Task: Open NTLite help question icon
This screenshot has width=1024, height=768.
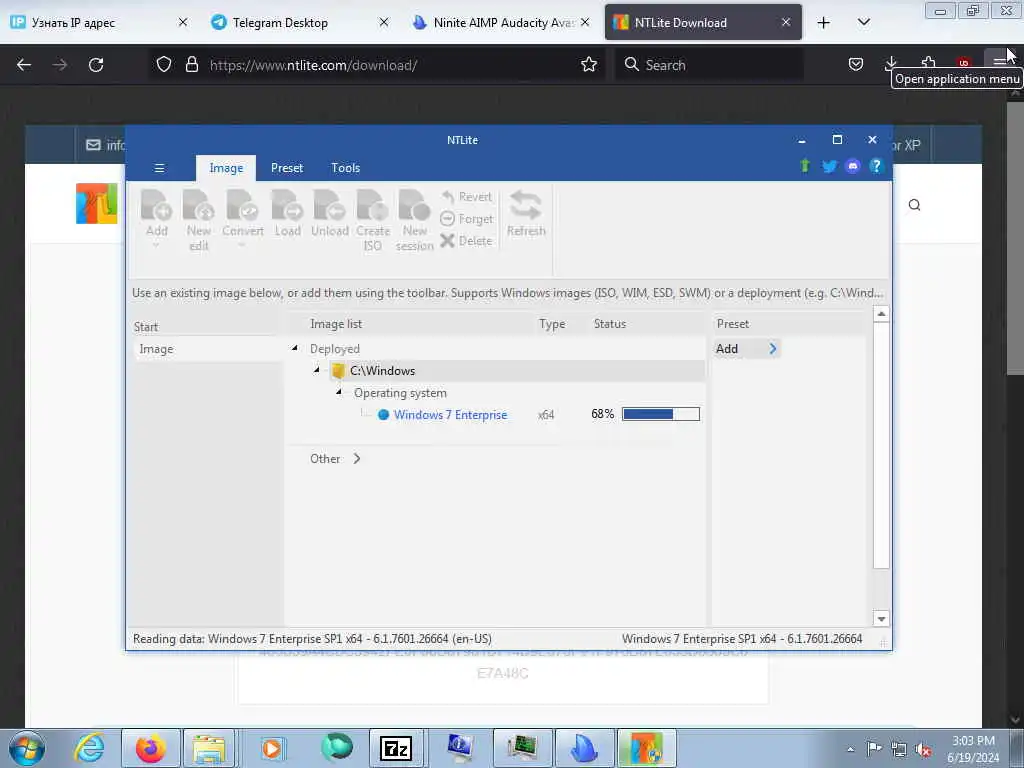Action: tap(876, 167)
